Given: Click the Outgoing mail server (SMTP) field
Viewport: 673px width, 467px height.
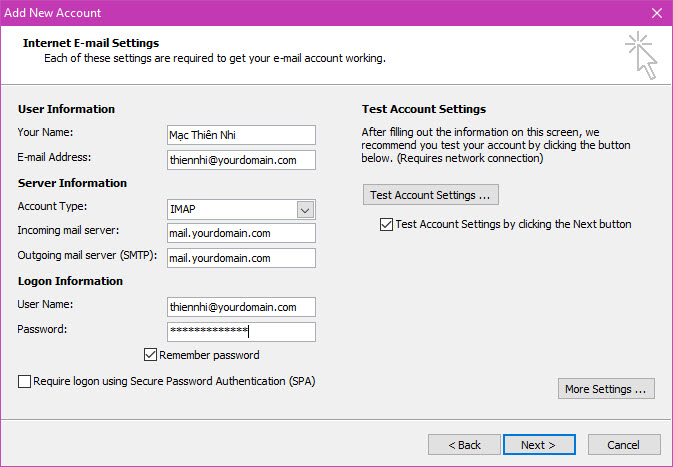Looking at the screenshot, I should pyautogui.click(x=241, y=258).
